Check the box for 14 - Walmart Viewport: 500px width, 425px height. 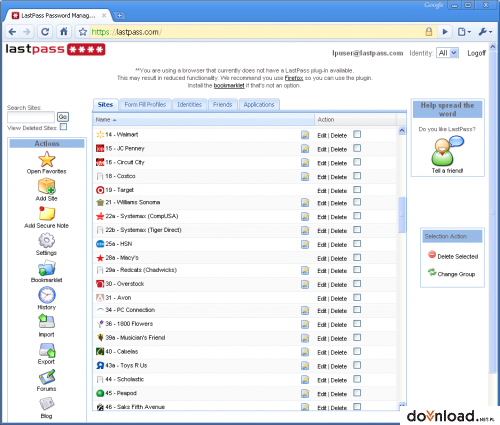(x=357, y=134)
